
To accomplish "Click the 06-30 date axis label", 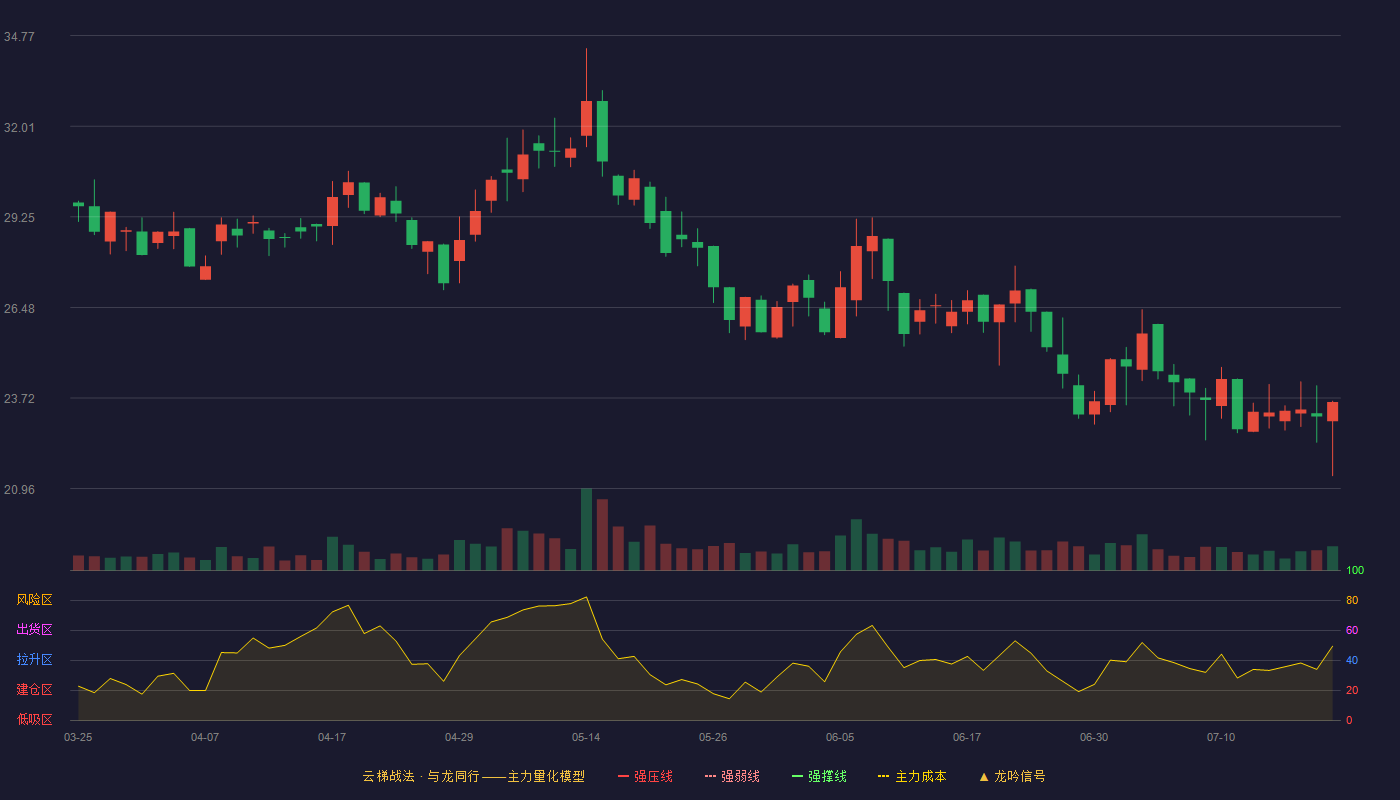I will (x=1094, y=737).
